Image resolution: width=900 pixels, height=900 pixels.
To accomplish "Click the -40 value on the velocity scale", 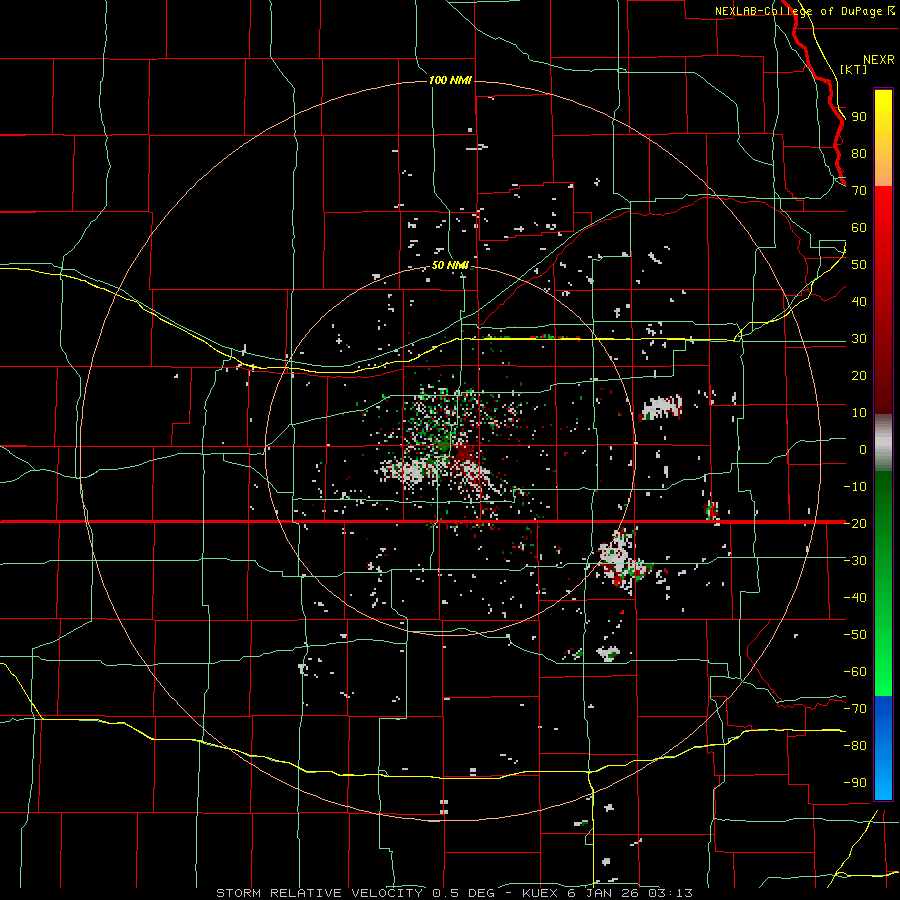I will (x=855, y=598).
